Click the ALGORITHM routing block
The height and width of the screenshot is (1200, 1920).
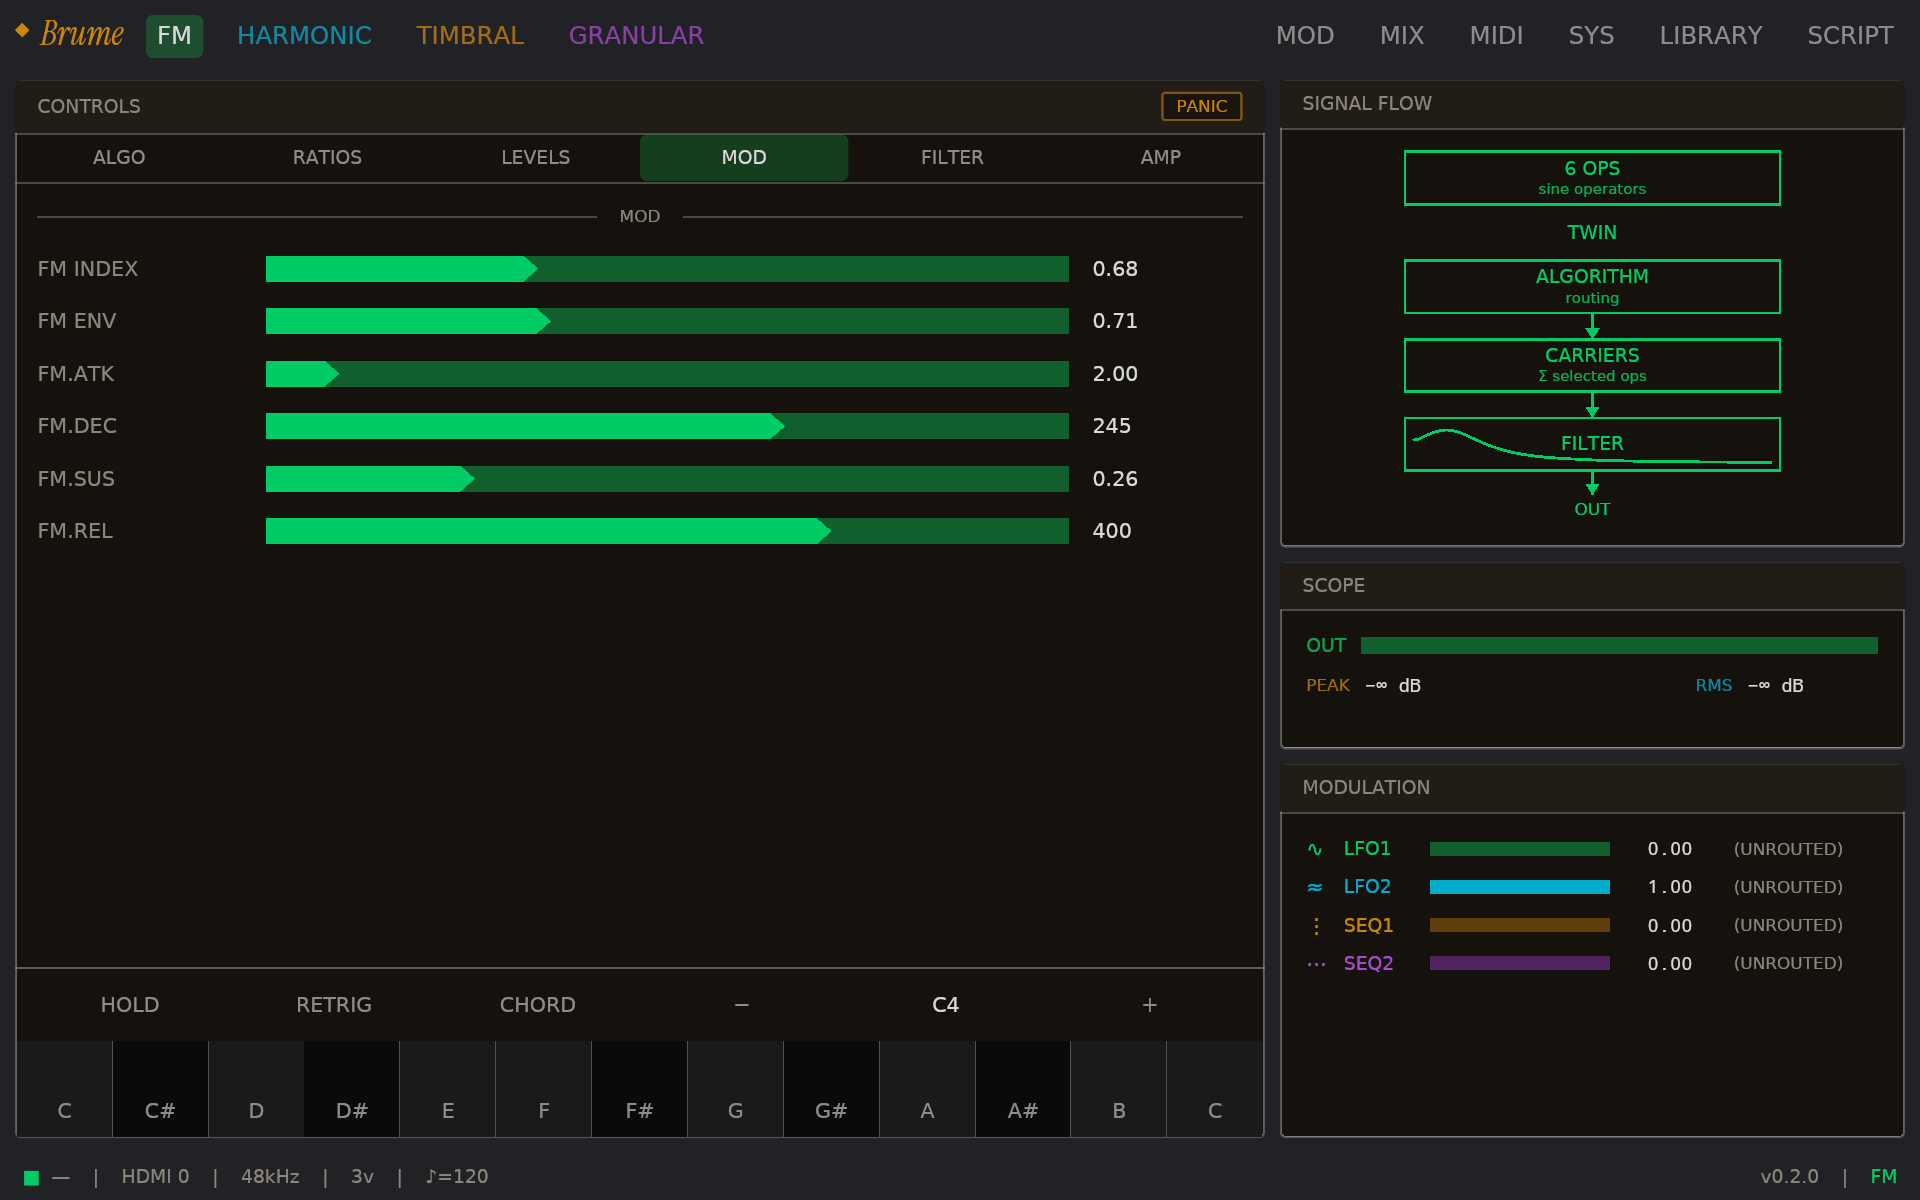coord(1592,287)
